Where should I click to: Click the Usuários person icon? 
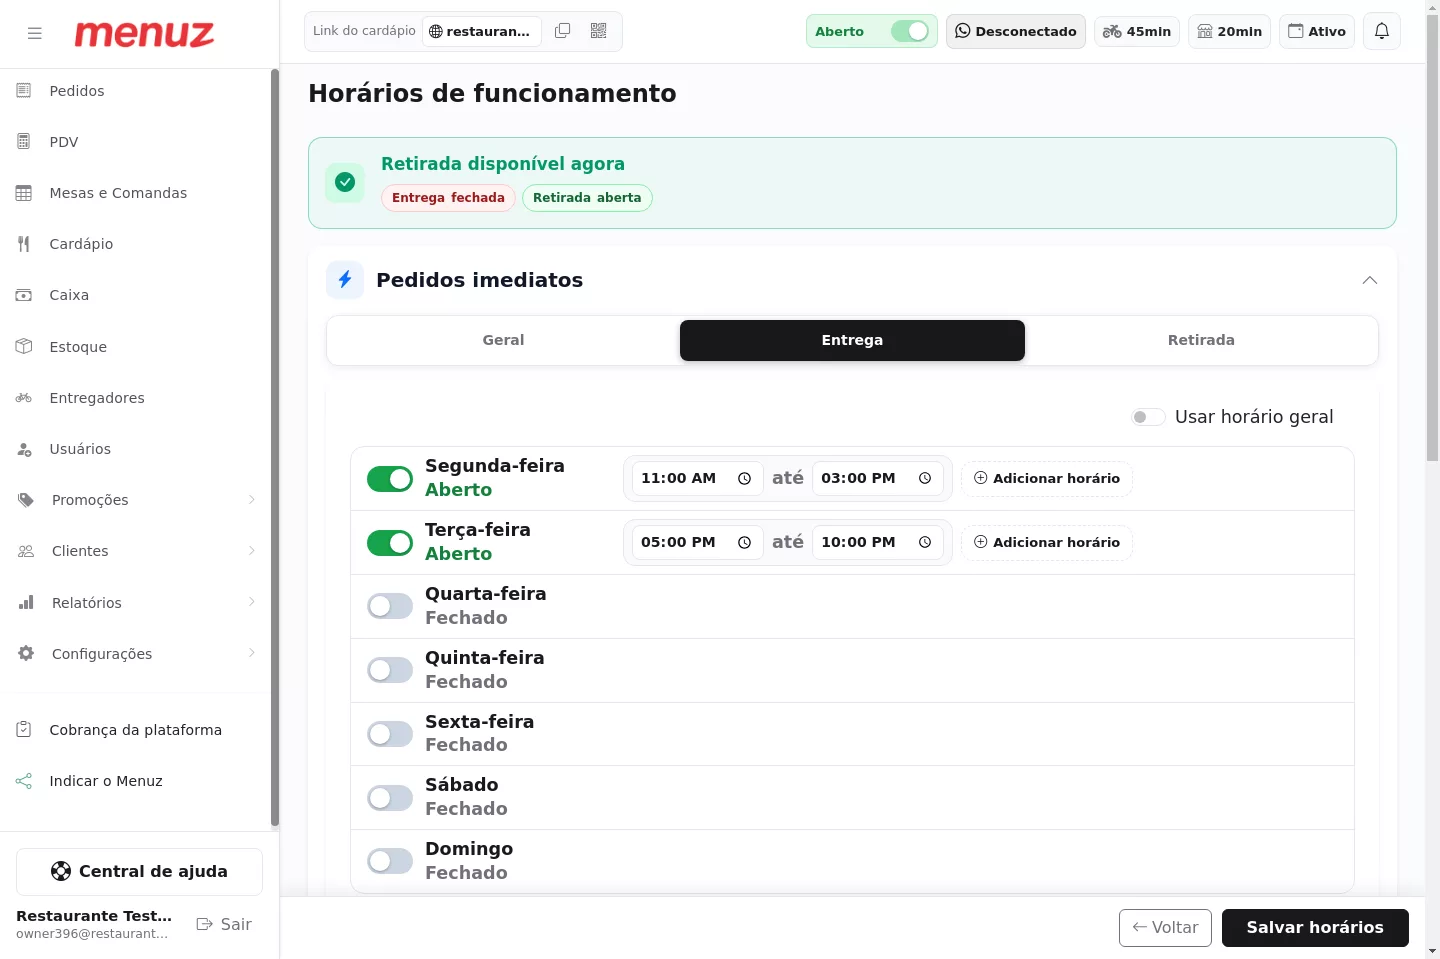tap(24, 449)
